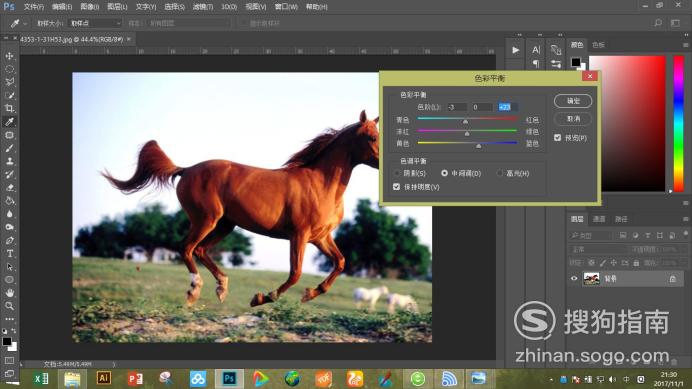Screen dimensions: 692x389
Task: Hide the Background layer with eye icon
Action: point(574,279)
